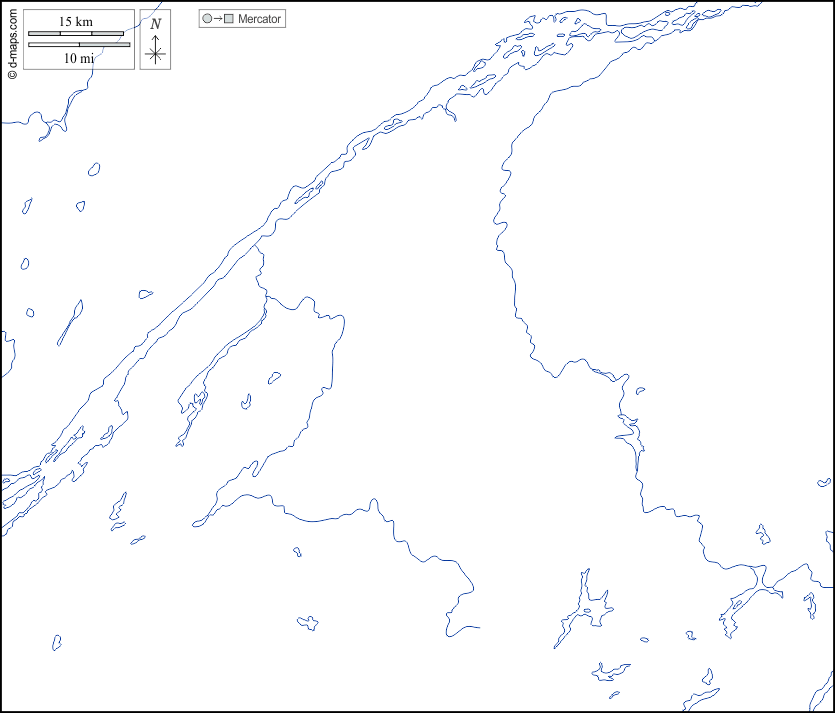The width and height of the screenshot is (835, 713).
Task: Click the letter N above the compass arrow
Action: click(x=155, y=23)
